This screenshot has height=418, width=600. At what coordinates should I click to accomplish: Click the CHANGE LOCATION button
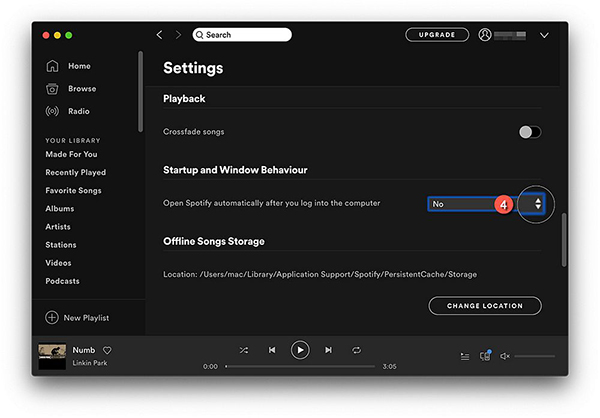pyautogui.click(x=485, y=306)
